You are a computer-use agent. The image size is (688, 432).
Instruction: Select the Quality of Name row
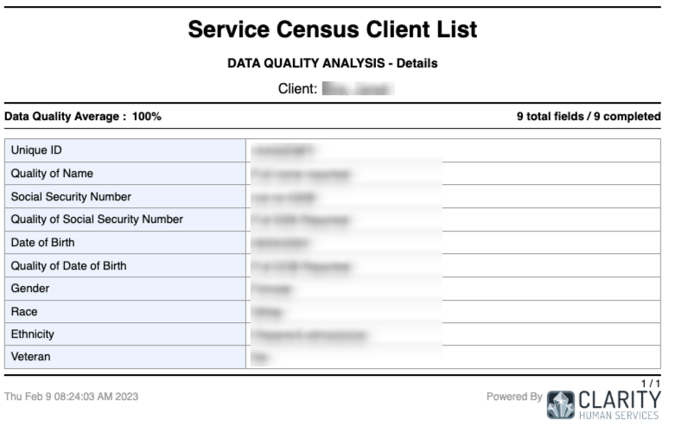point(332,173)
